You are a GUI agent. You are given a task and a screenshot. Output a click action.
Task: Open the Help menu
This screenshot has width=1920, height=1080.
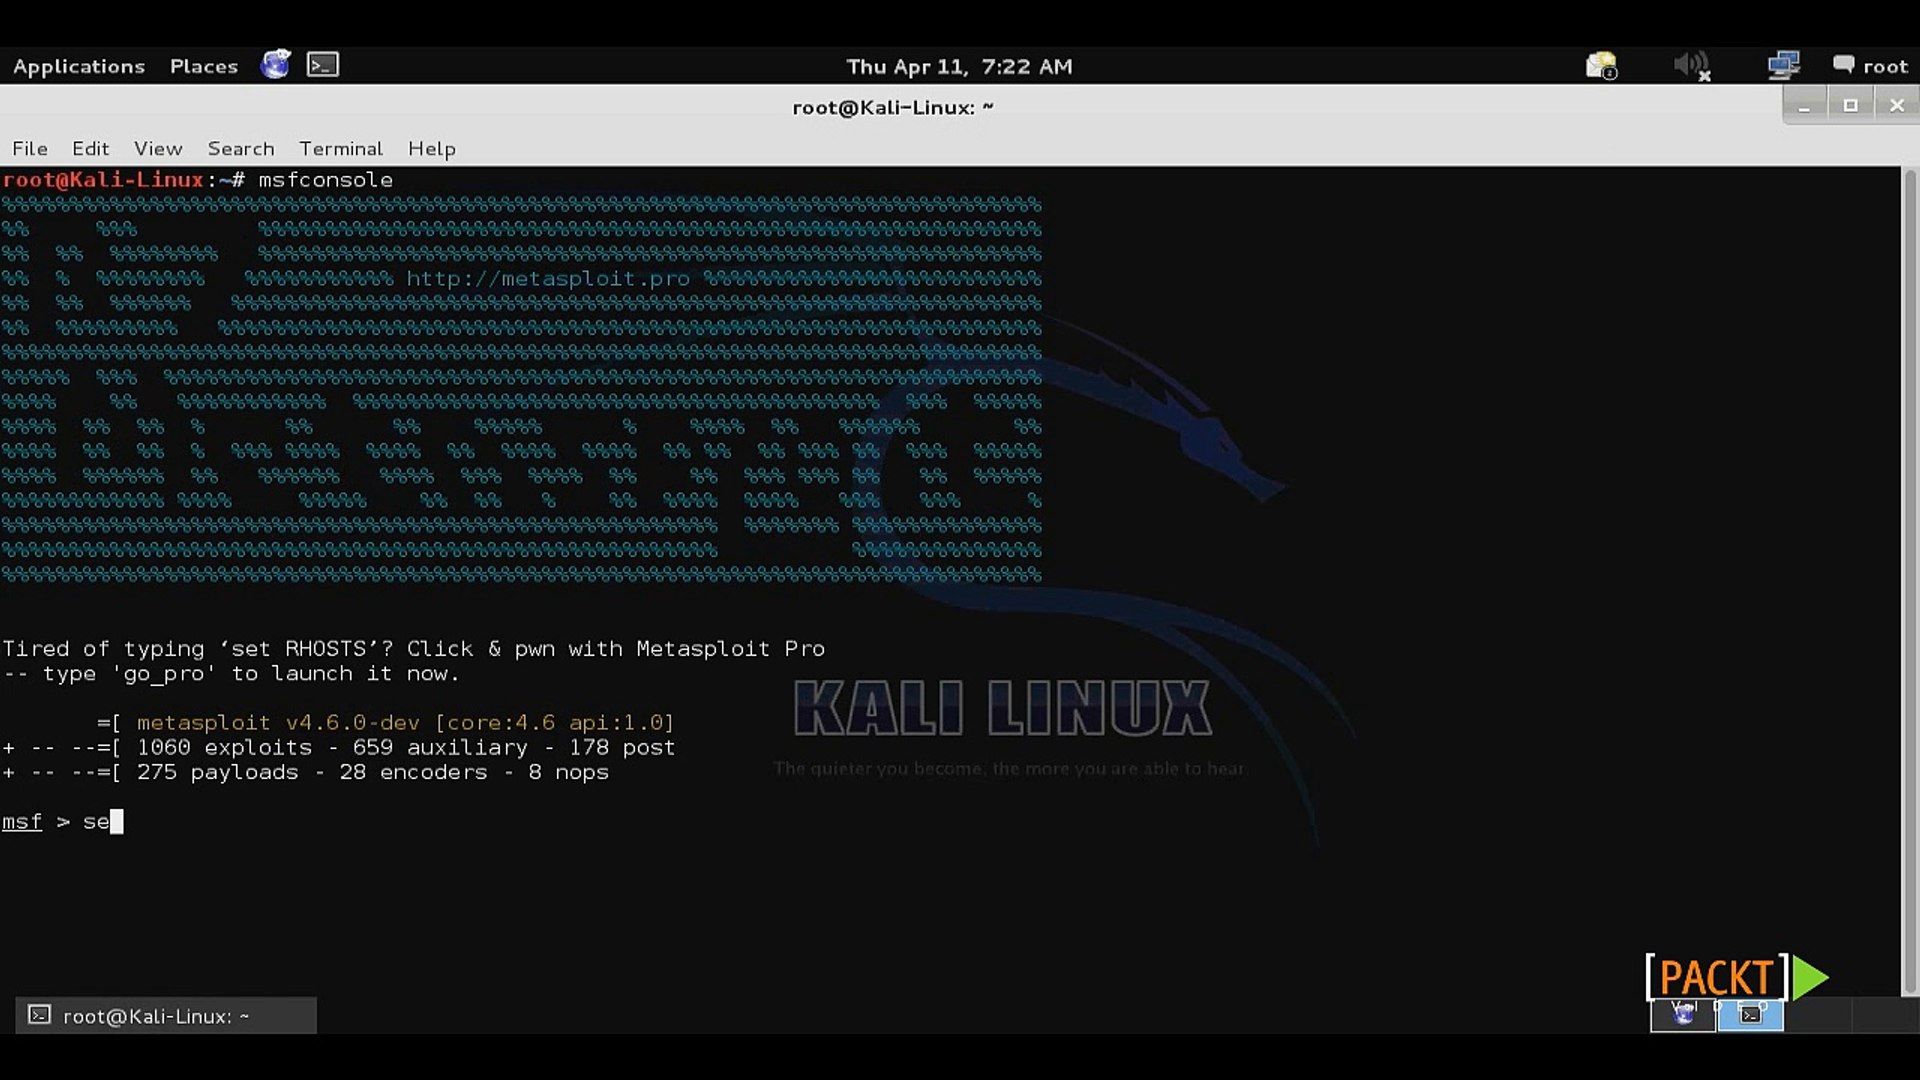click(x=431, y=148)
